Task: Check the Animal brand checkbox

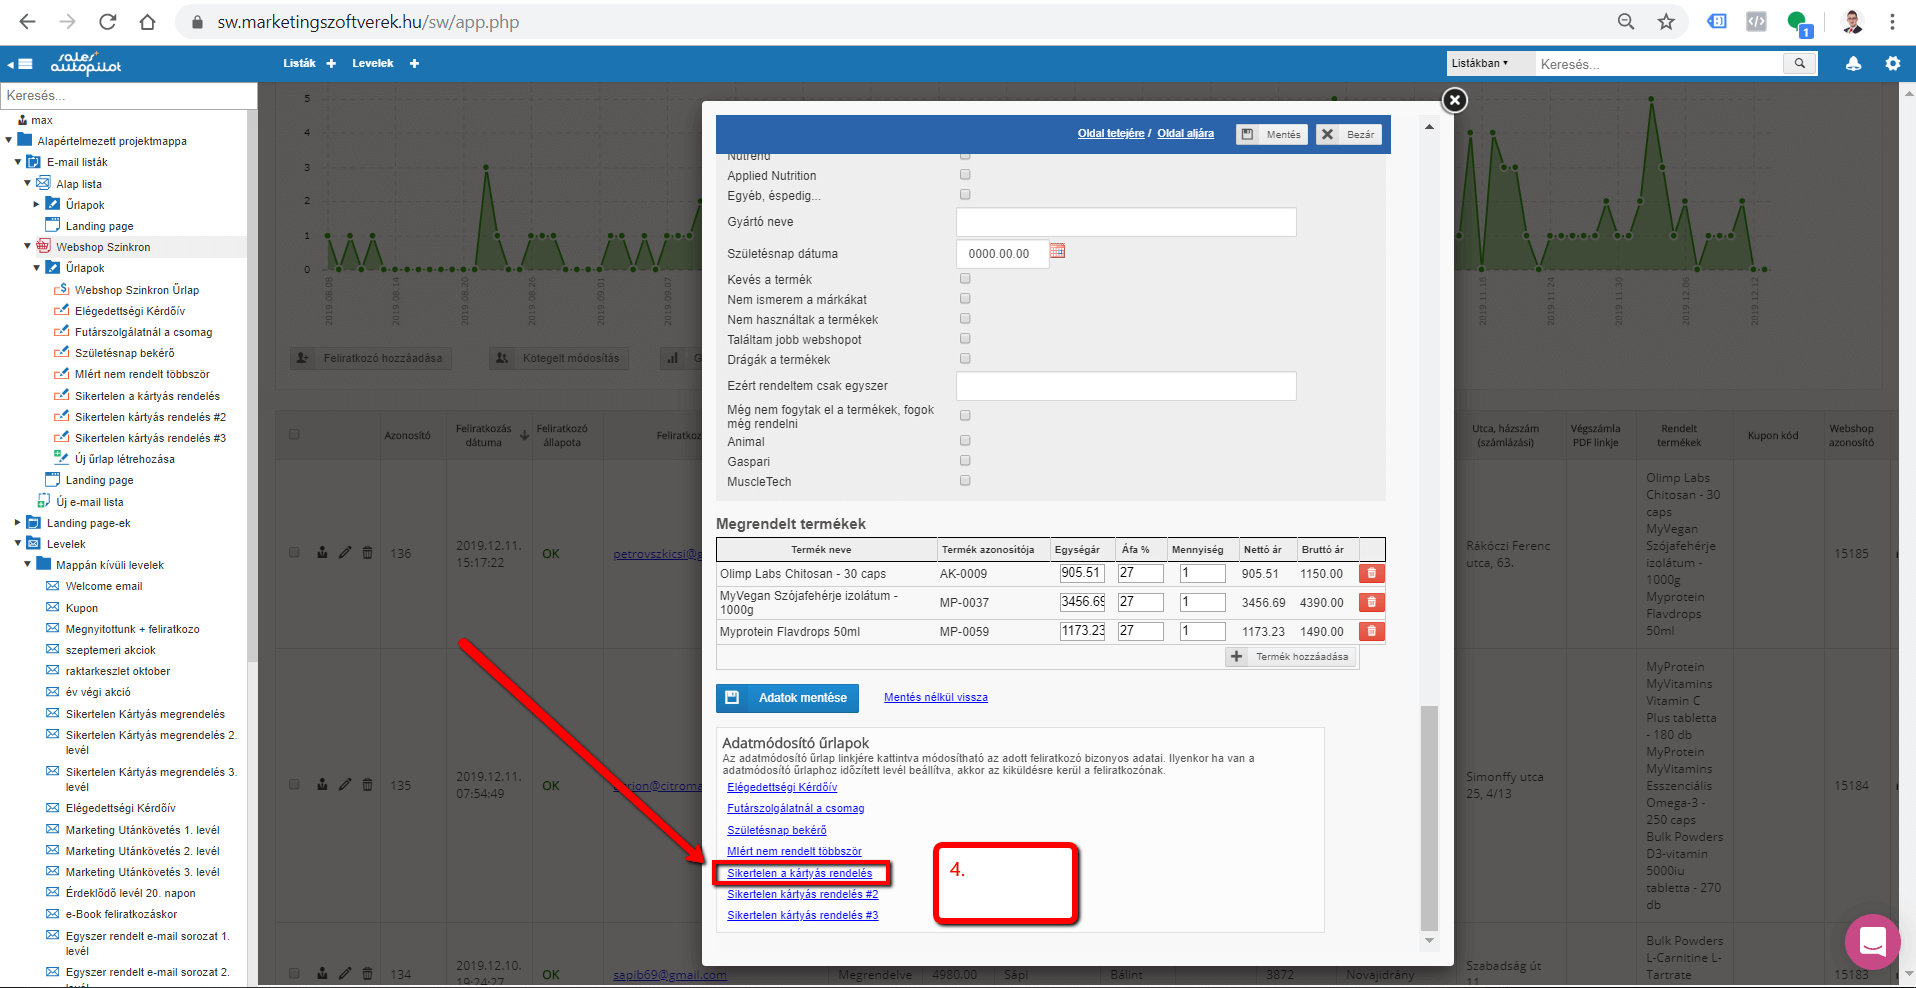Action: click(x=965, y=441)
